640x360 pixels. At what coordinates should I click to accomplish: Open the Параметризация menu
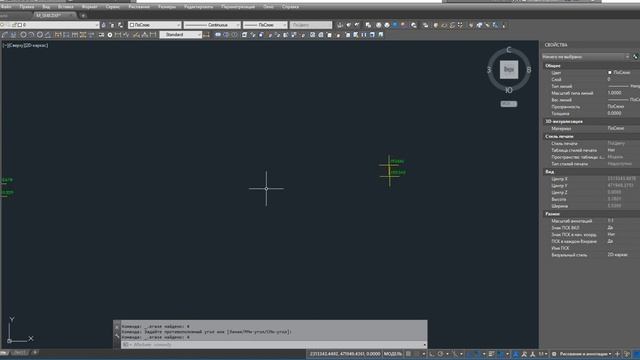[238, 7]
